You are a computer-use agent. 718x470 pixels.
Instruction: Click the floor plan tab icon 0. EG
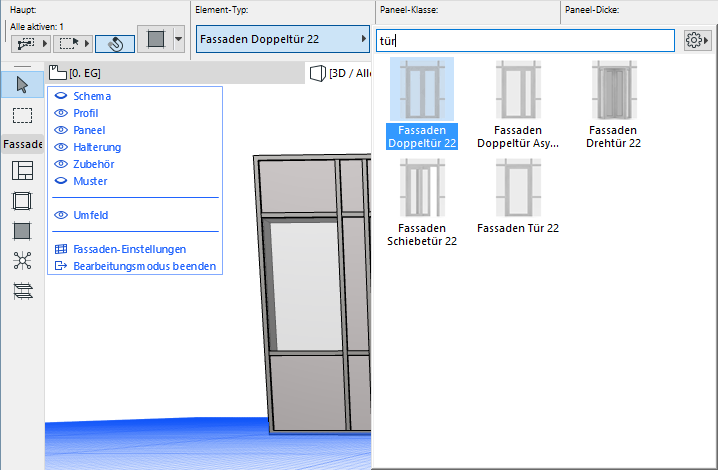point(58,72)
